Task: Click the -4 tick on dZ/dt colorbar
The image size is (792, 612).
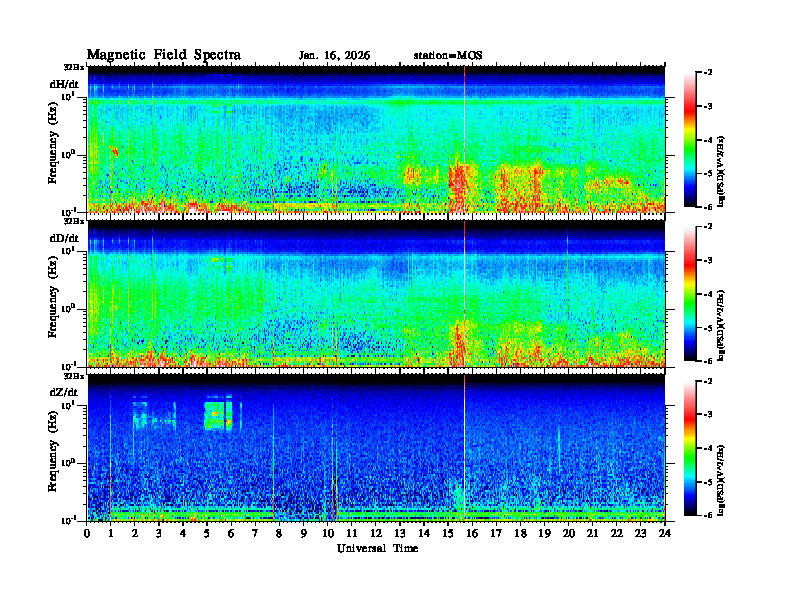Action: click(708, 448)
